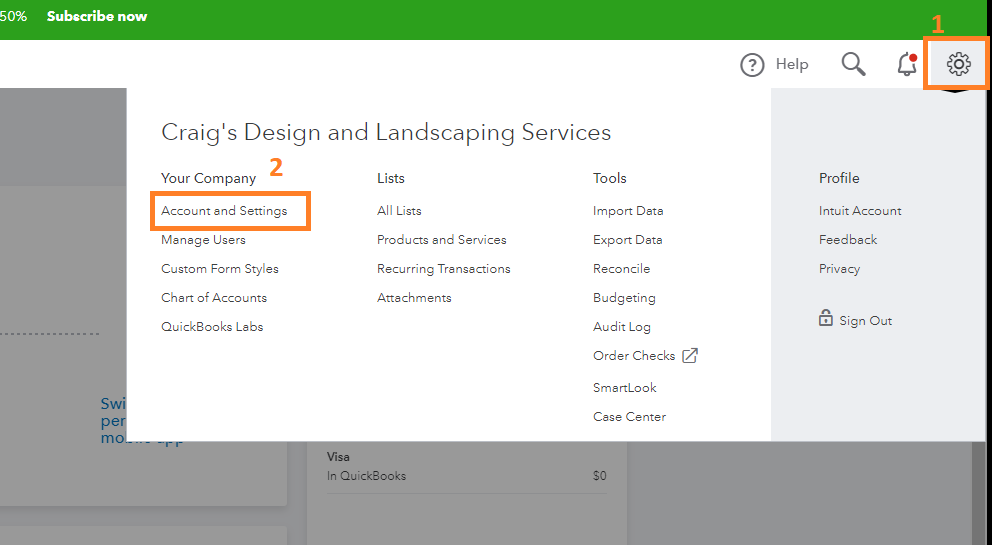Select Manage Users
Image resolution: width=992 pixels, height=545 pixels.
[203, 240]
